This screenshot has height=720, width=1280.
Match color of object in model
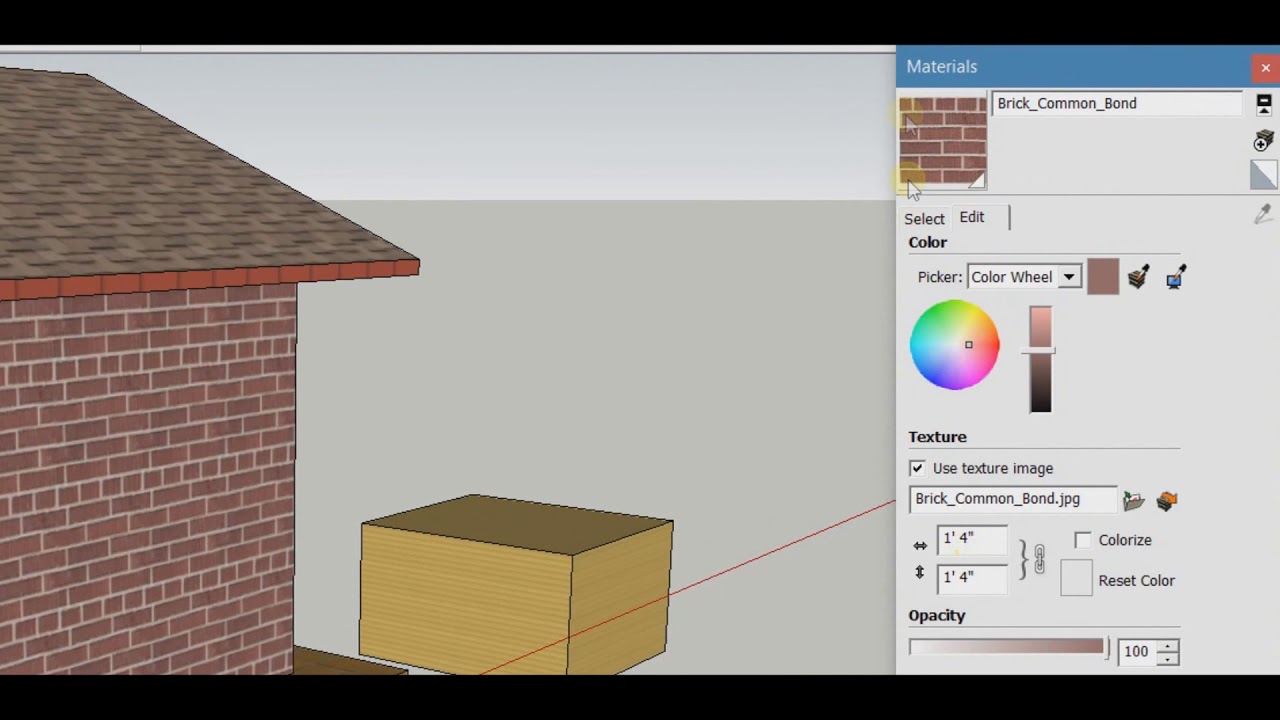click(1138, 277)
